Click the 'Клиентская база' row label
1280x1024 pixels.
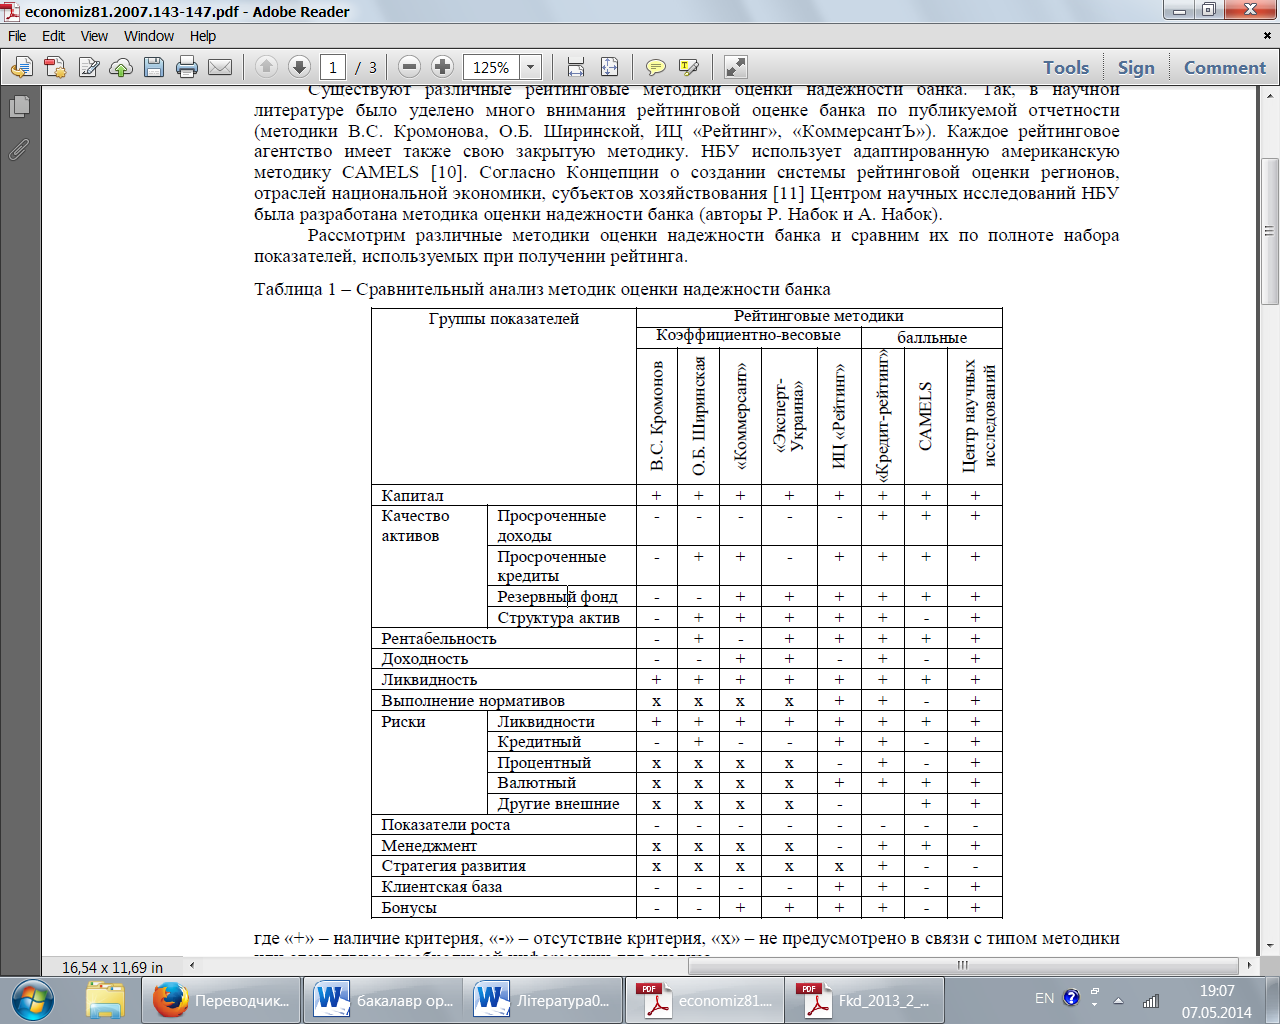(x=441, y=887)
